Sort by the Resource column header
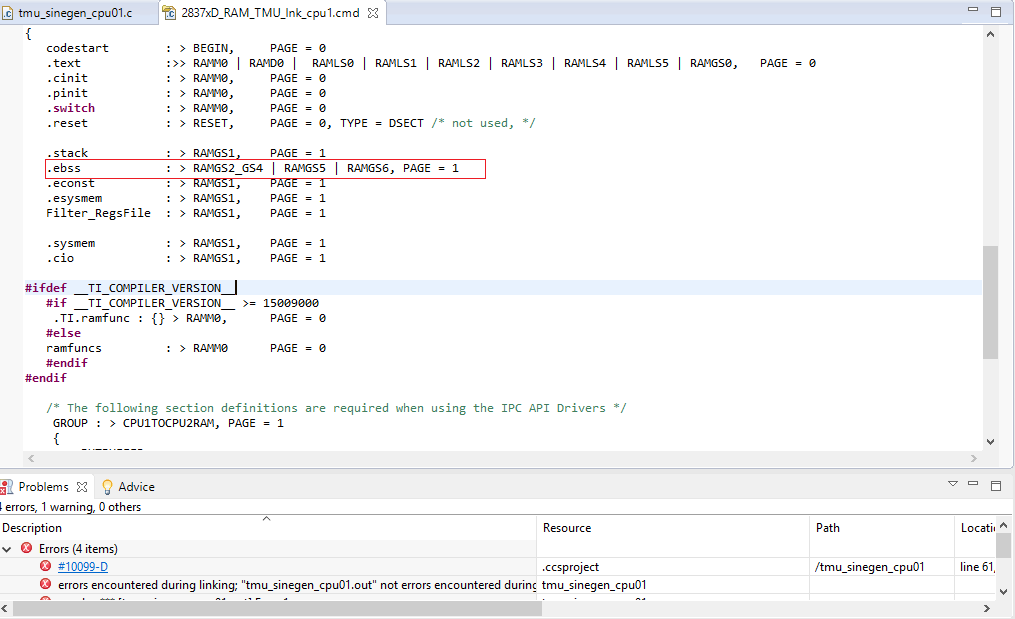1015x619 pixels. (x=673, y=528)
